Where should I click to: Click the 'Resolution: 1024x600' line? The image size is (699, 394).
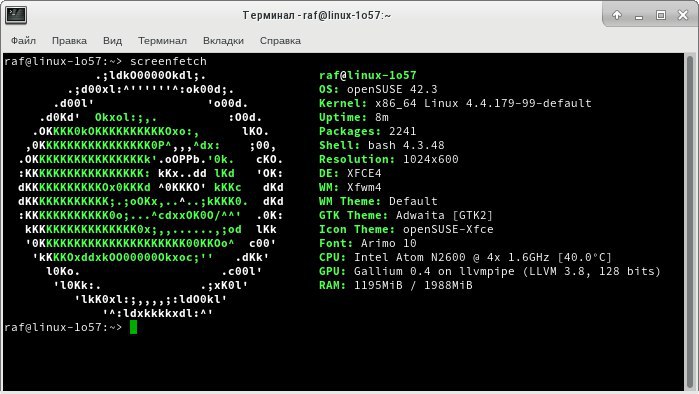(x=389, y=159)
